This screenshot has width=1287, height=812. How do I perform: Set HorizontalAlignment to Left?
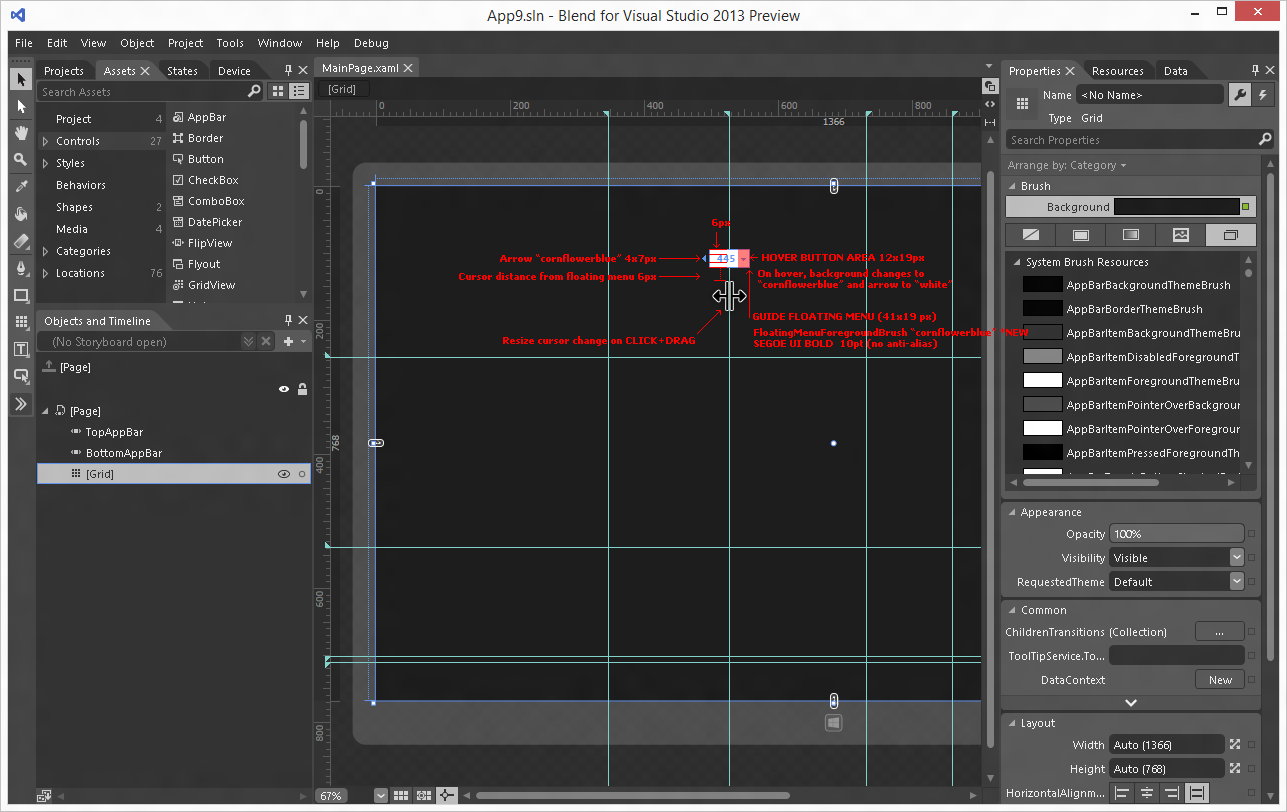point(1123,793)
